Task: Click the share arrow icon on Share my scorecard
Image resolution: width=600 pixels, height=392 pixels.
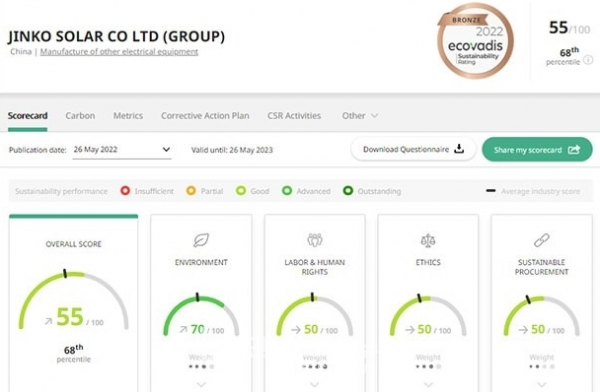Action: pos(574,150)
